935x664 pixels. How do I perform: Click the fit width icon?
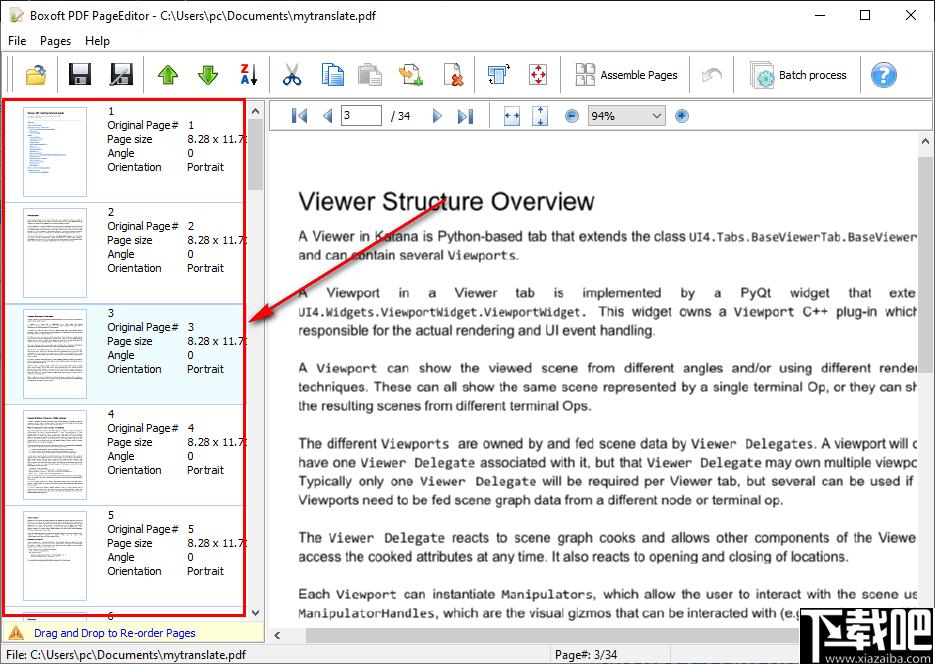512,116
